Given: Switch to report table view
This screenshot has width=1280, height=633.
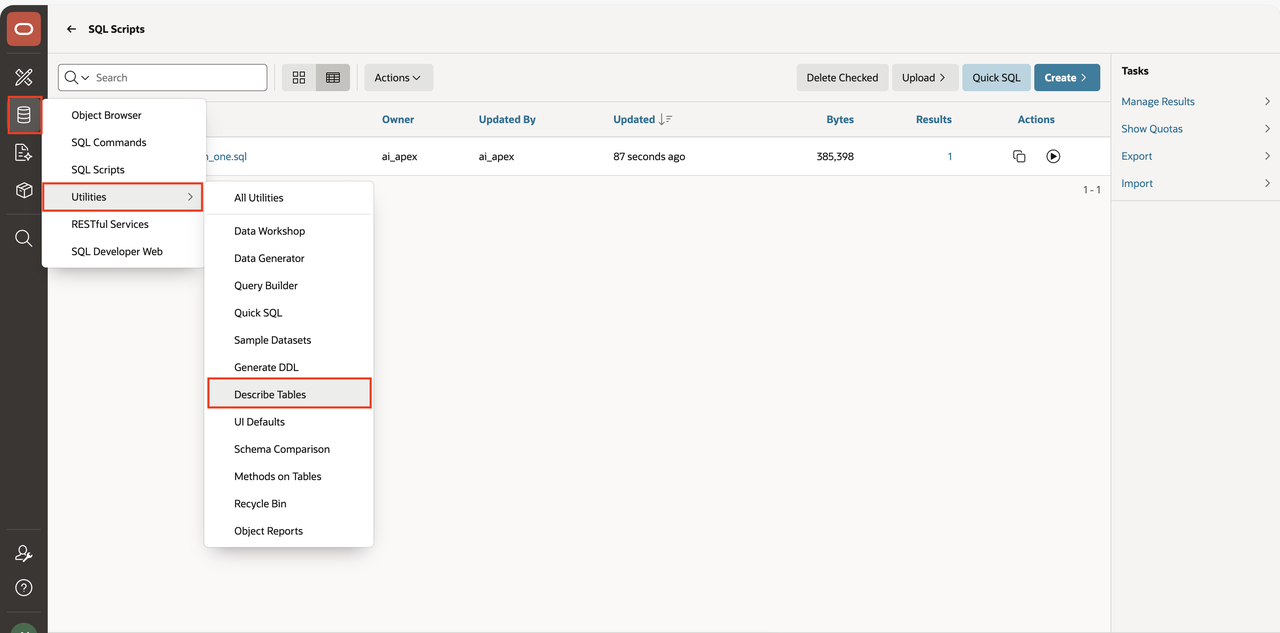Looking at the screenshot, I should pos(333,78).
